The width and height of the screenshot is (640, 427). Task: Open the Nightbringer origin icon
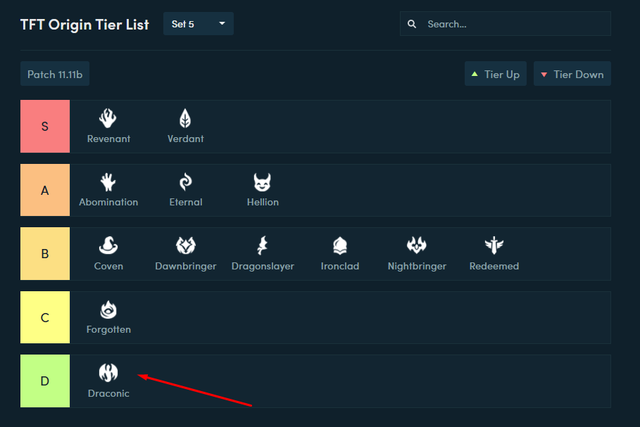pos(417,246)
